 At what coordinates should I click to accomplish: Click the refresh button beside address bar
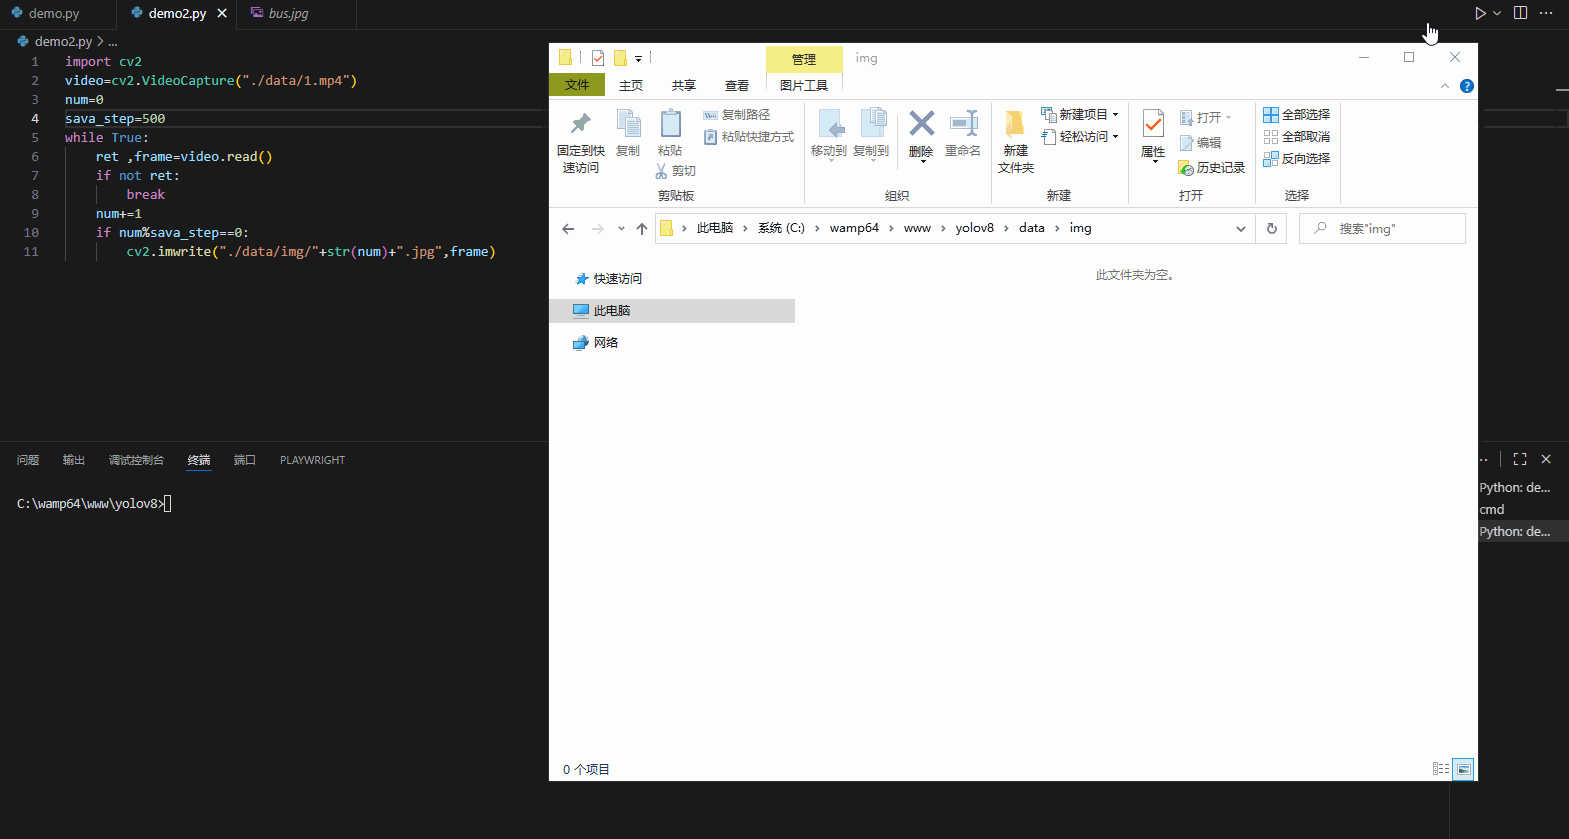coord(1272,229)
